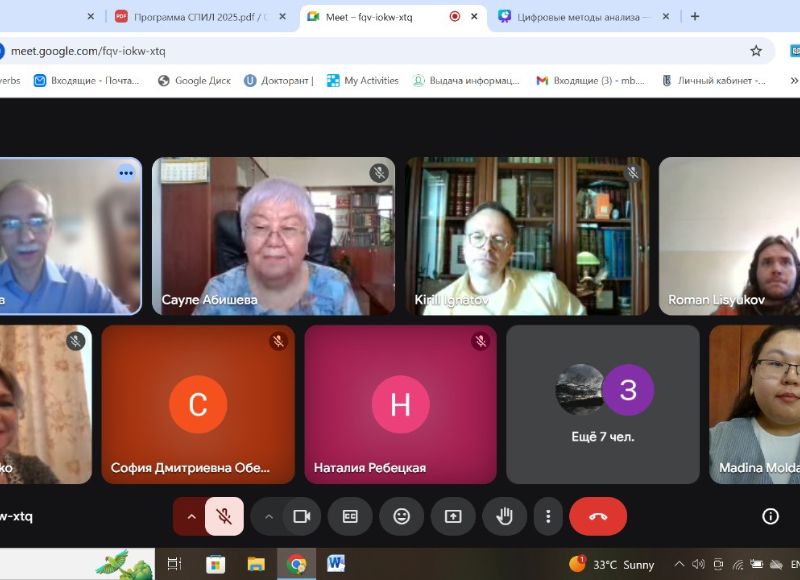The height and width of the screenshot is (580, 800).
Task: Raise hand in the meeting
Action: point(504,516)
